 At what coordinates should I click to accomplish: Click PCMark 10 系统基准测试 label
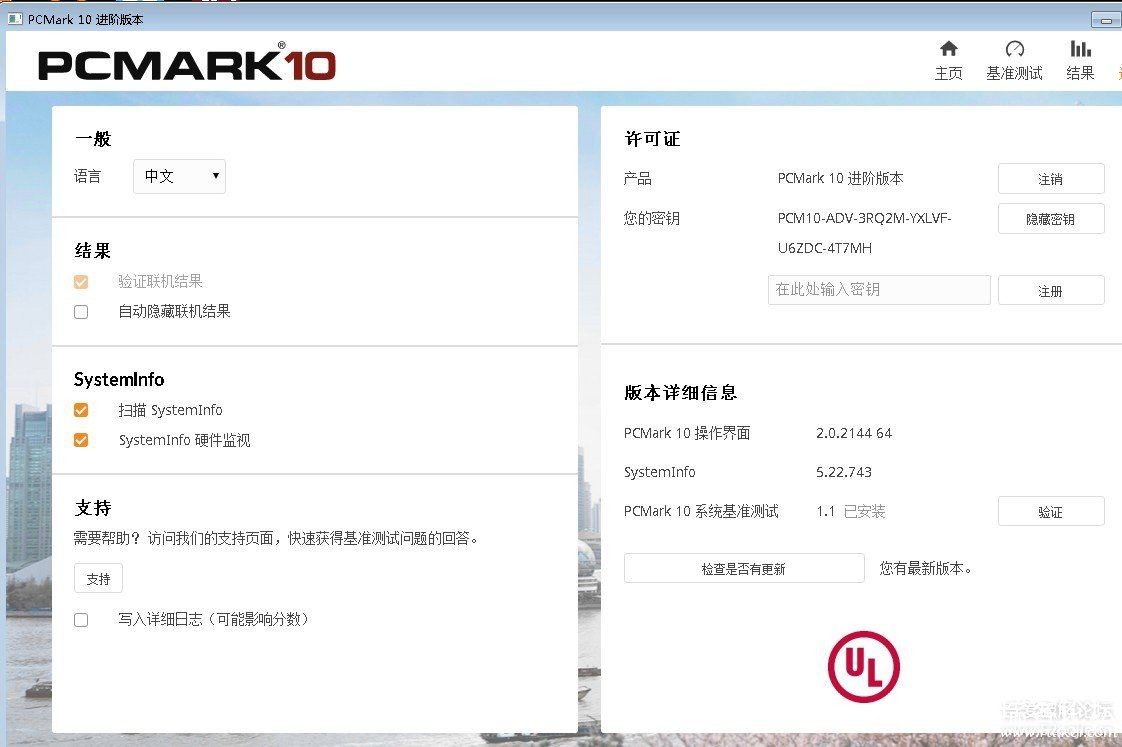coord(701,512)
